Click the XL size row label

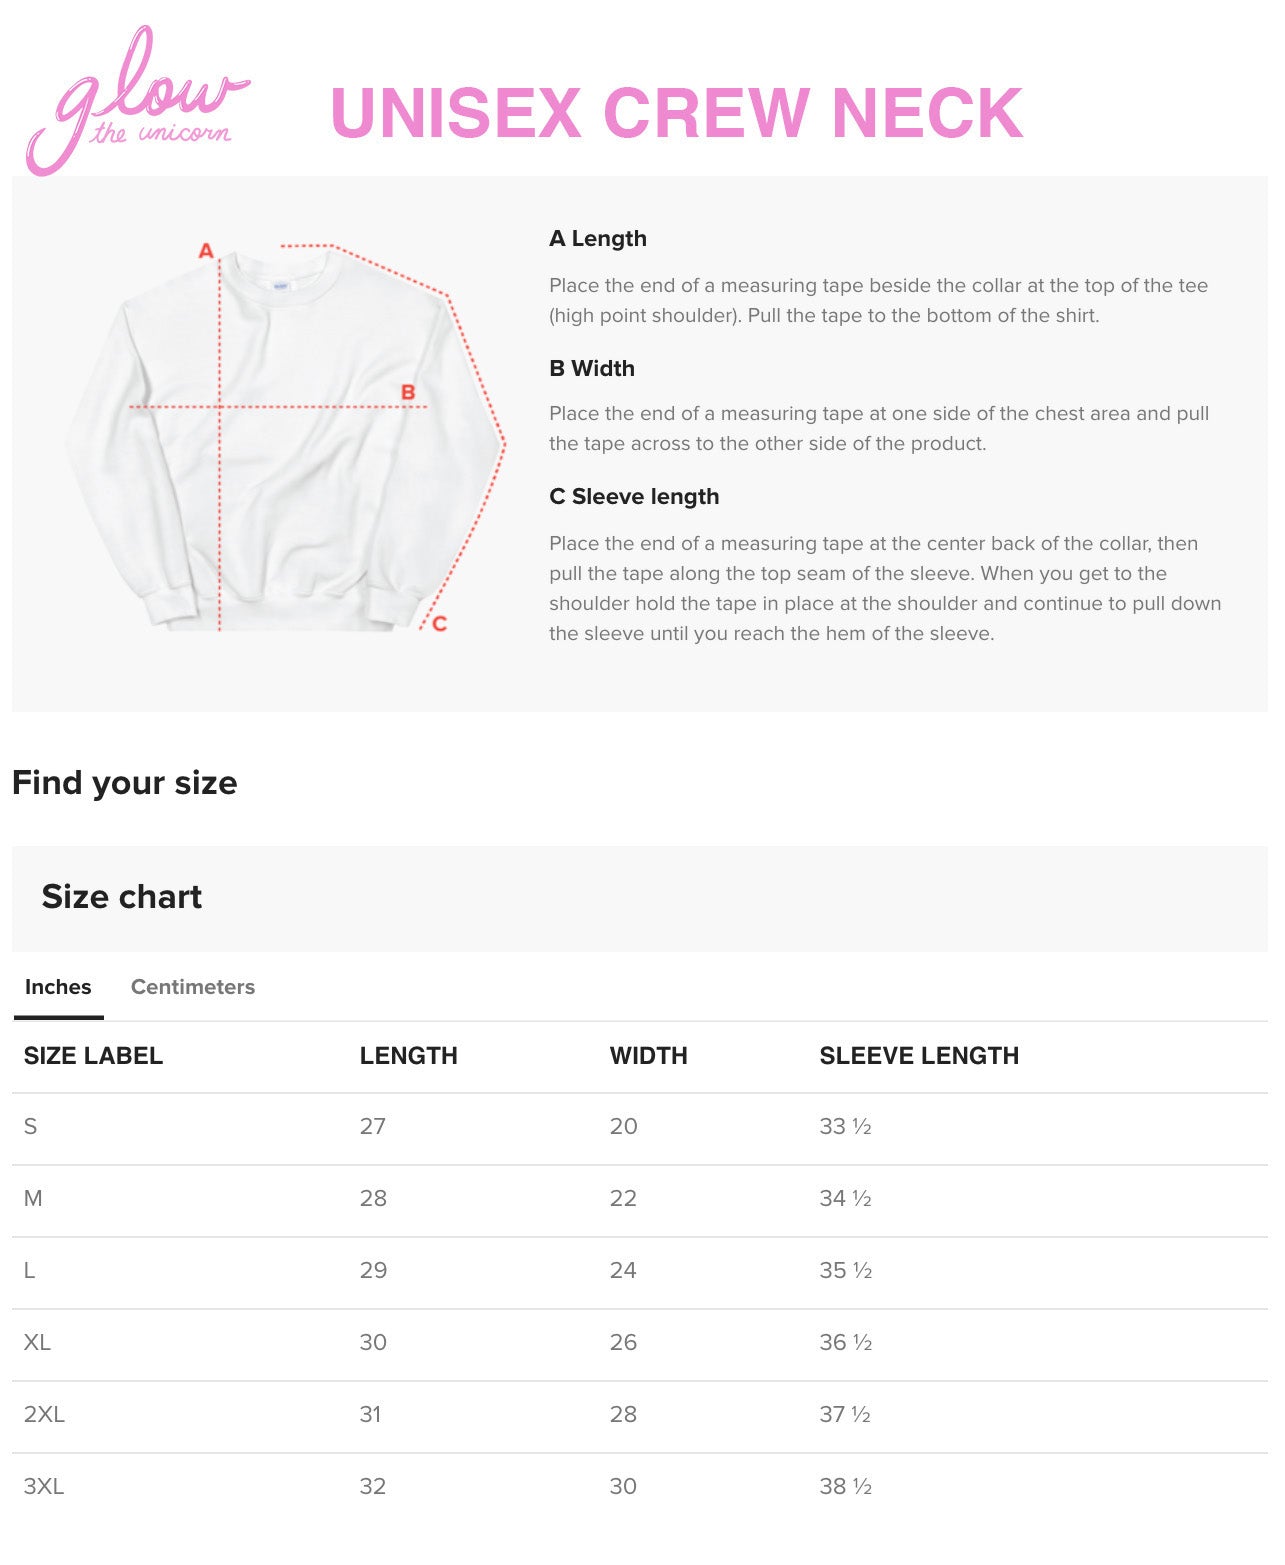[x=37, y=1343]
